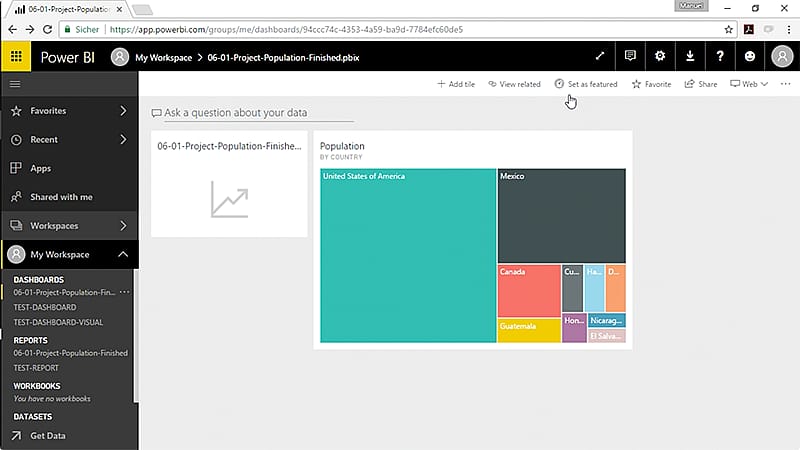Click Share dashboard button

(x=701, y=84)
